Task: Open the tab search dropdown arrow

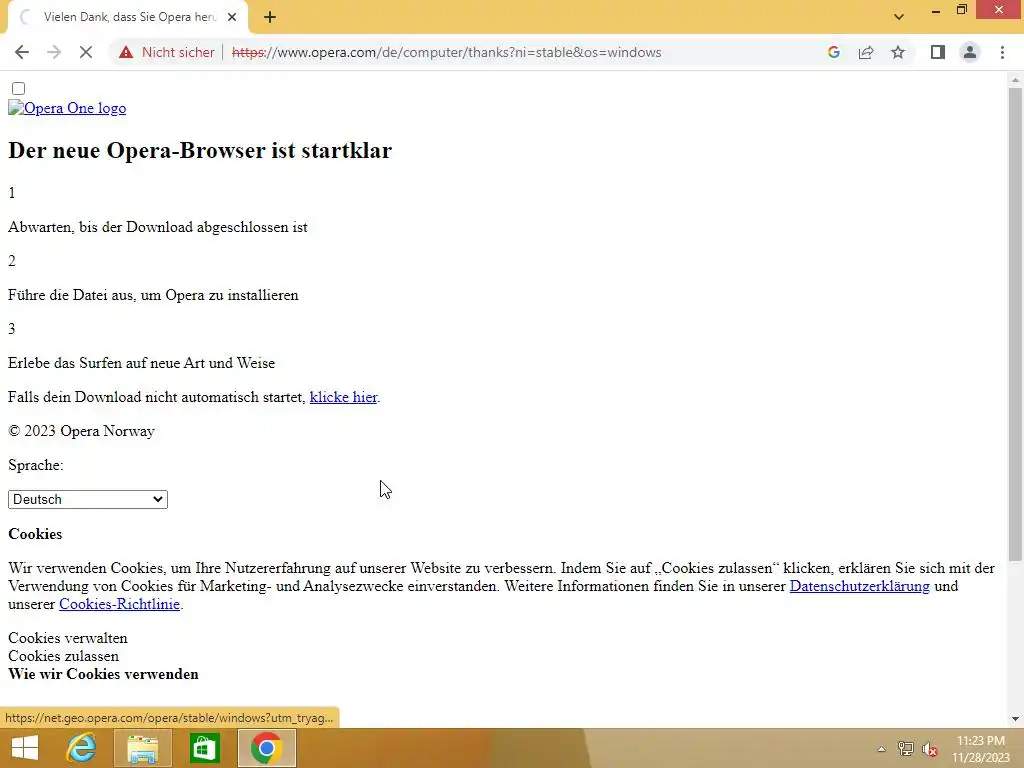Action: [899, 17]
